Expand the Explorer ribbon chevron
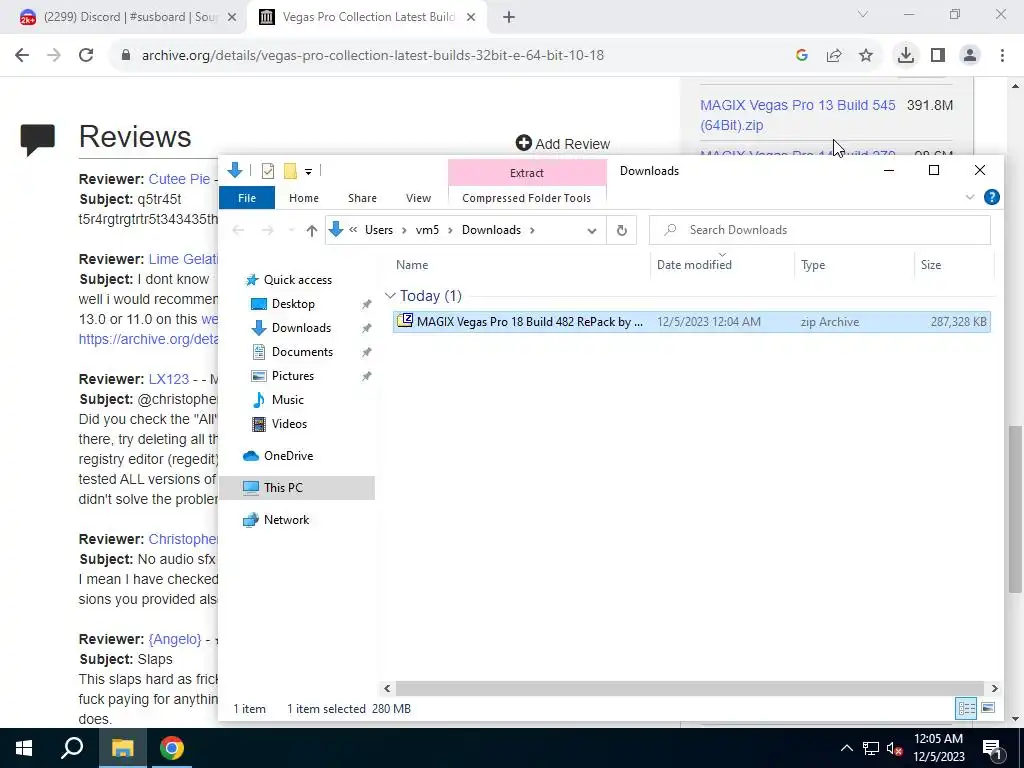 [x=970, y=197]
